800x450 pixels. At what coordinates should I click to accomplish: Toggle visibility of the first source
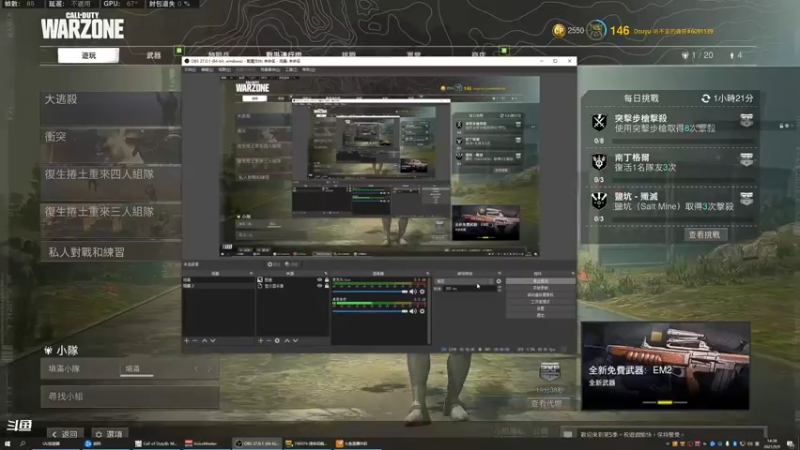[319, 280]
